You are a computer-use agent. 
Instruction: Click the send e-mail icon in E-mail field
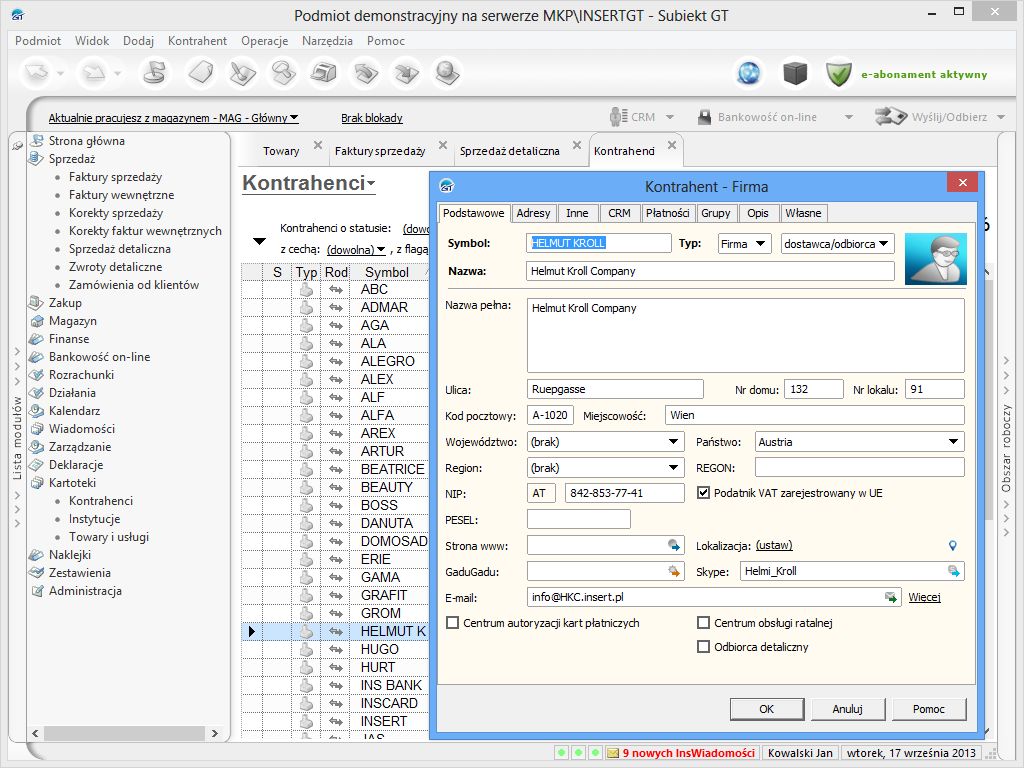[x=890, y=597]
